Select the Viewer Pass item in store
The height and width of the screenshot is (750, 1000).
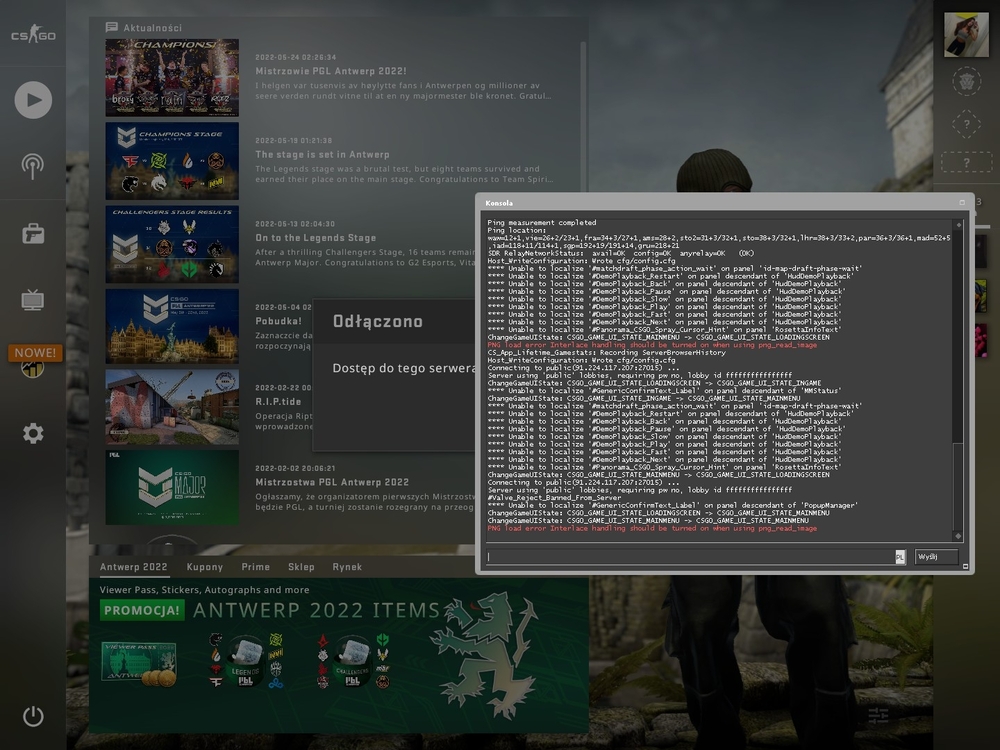click(x=139, y=664)
